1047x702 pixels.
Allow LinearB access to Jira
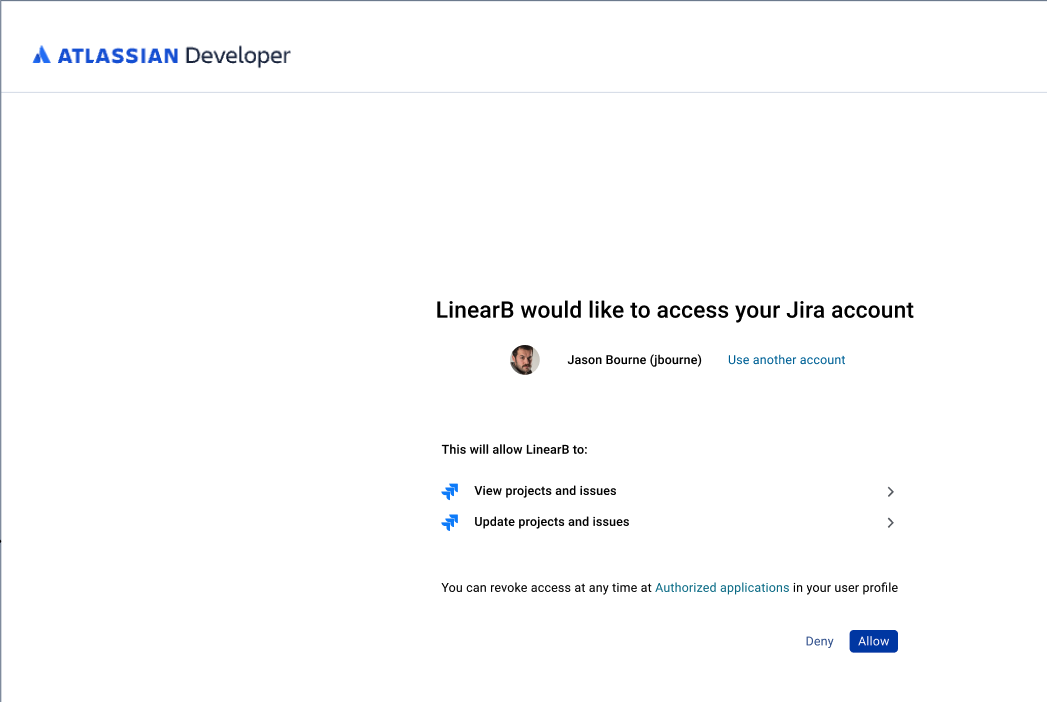(x=873, y=641)
